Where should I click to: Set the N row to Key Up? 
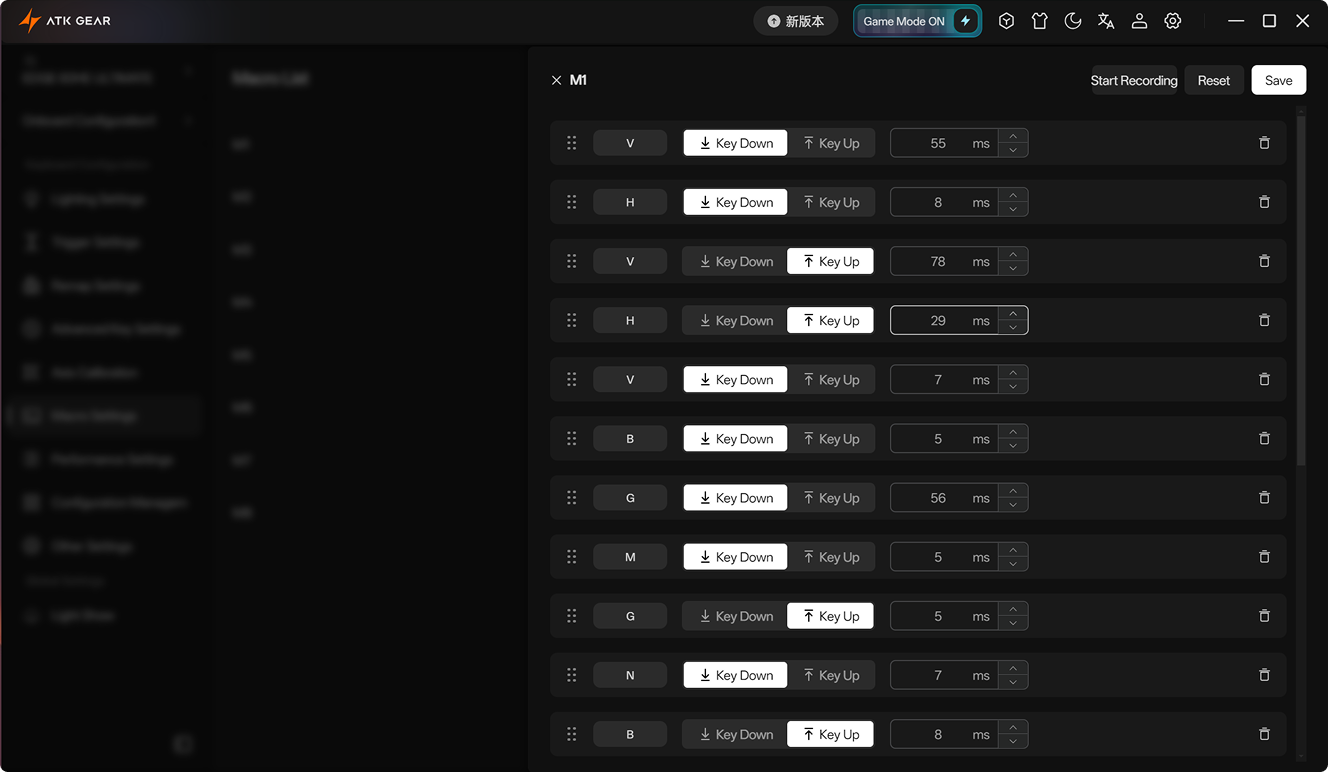click(x=830, y=675)
